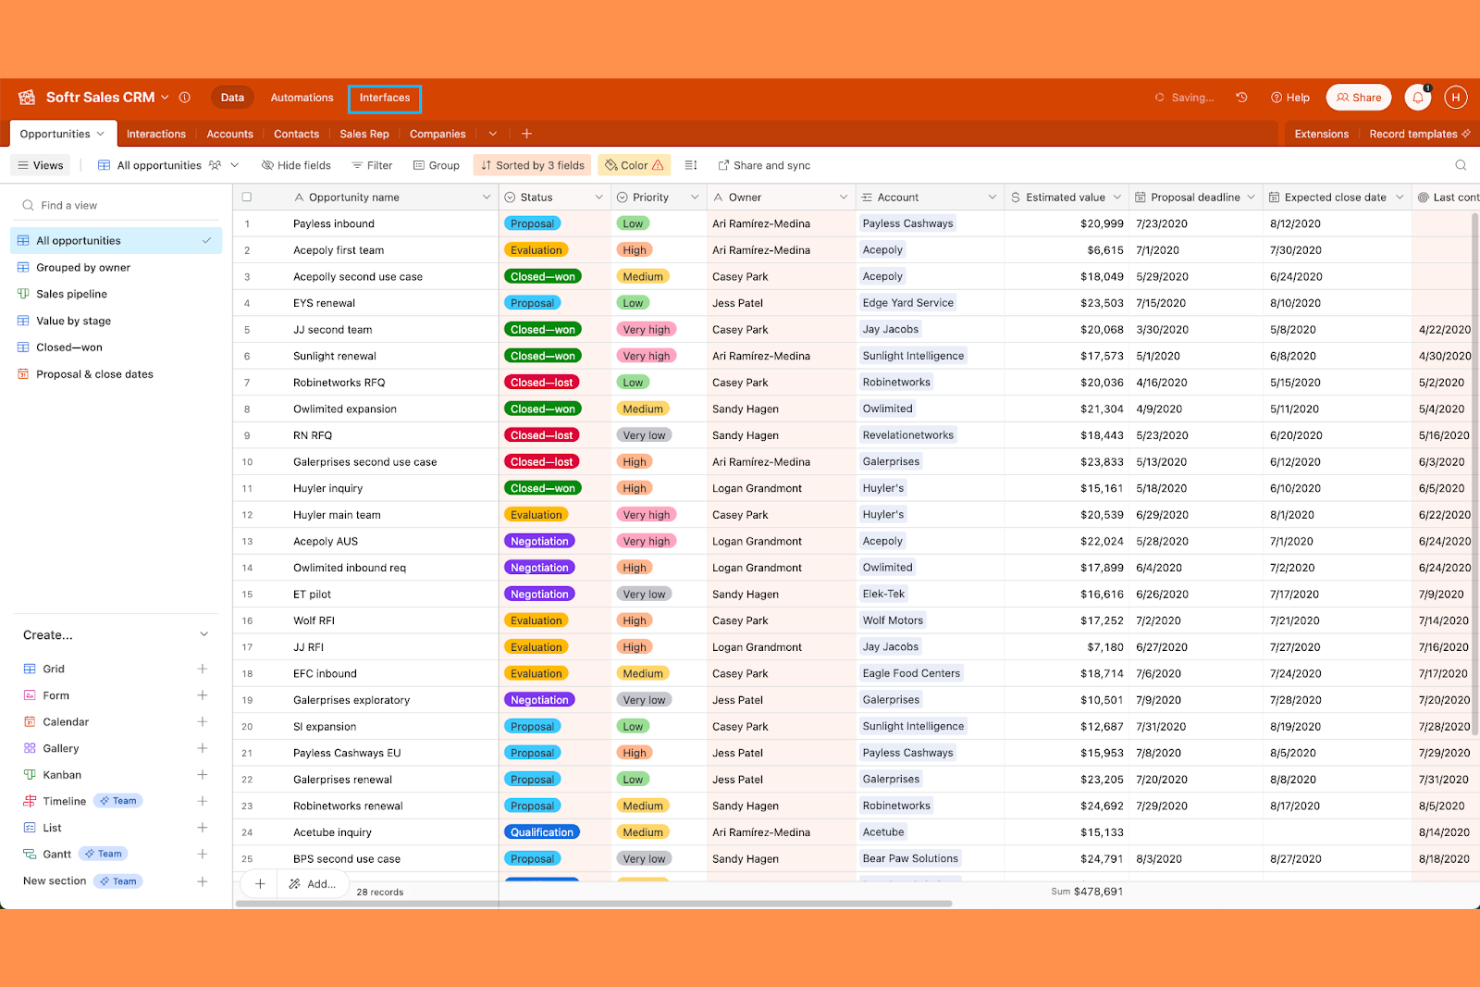This screenshot has width=1480, height=987.
Task: Open the notifications bell icon
Action: 1418,97
